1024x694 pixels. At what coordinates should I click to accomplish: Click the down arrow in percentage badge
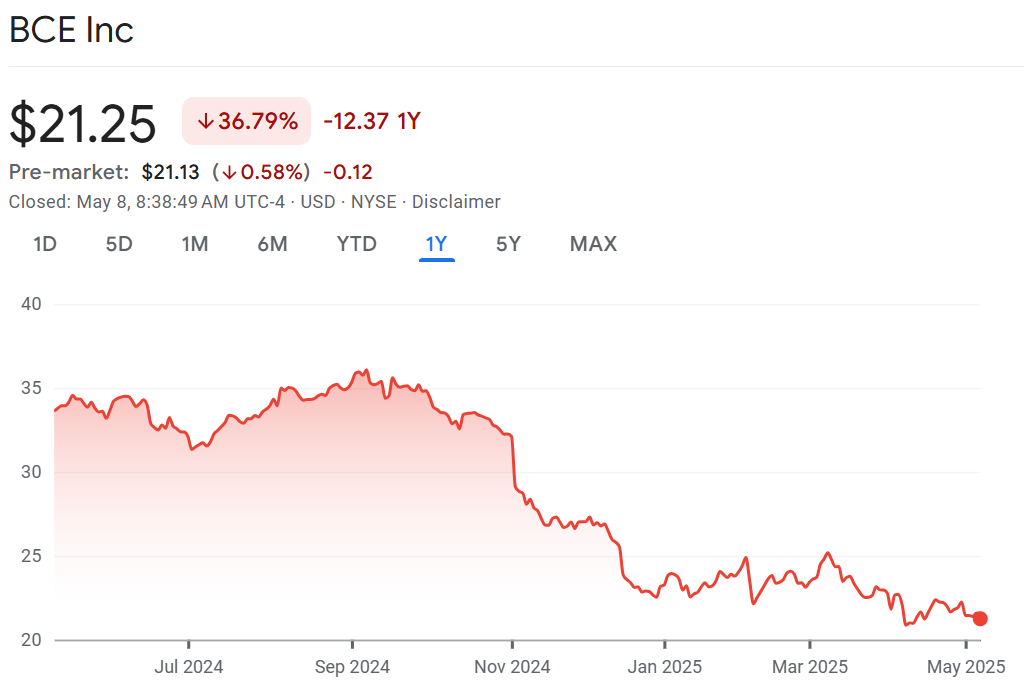[x=205, y=122]
